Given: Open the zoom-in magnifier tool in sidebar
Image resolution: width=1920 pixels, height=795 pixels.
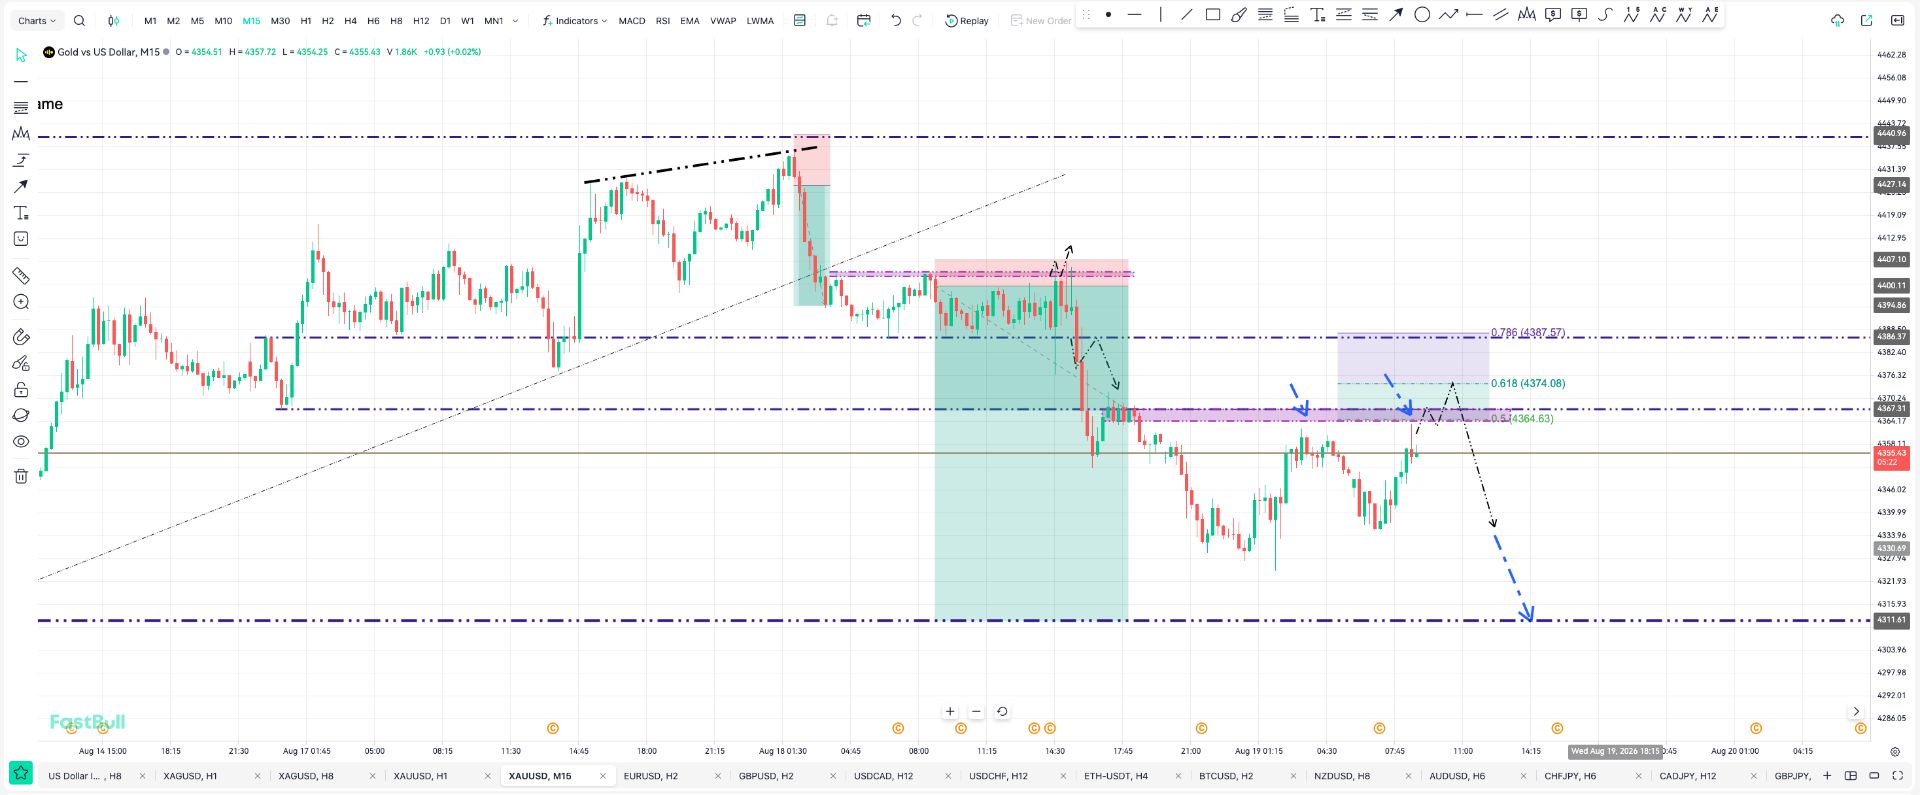Looking at the screenshot, I should [21, 302].
